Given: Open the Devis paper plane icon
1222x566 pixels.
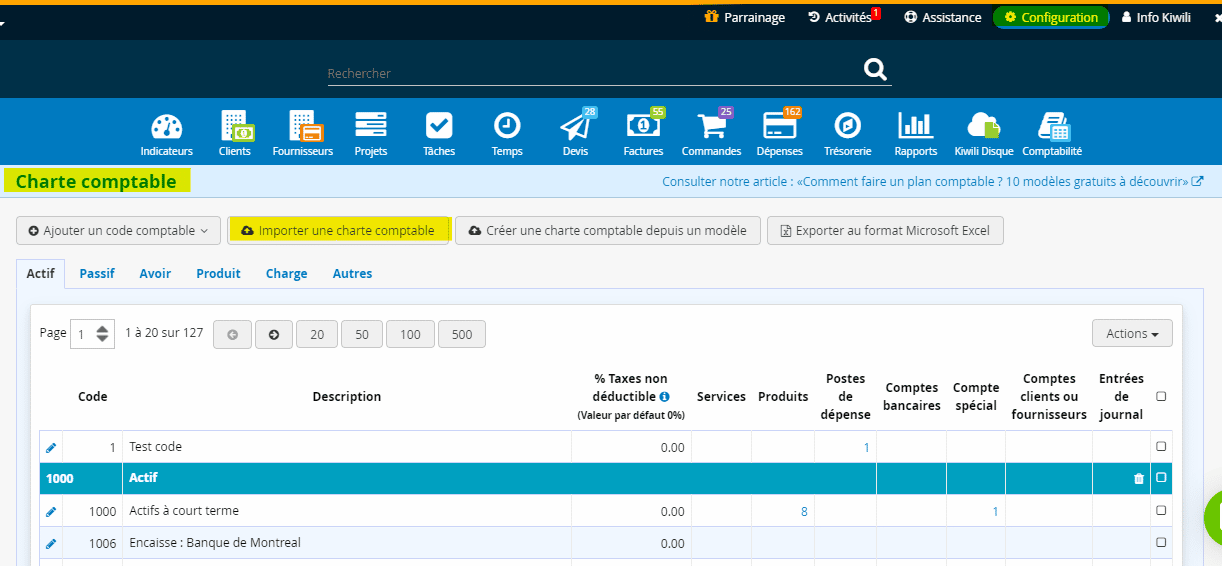Looking at the screenshot, I should pyautogui.click(x=575, y=127).
